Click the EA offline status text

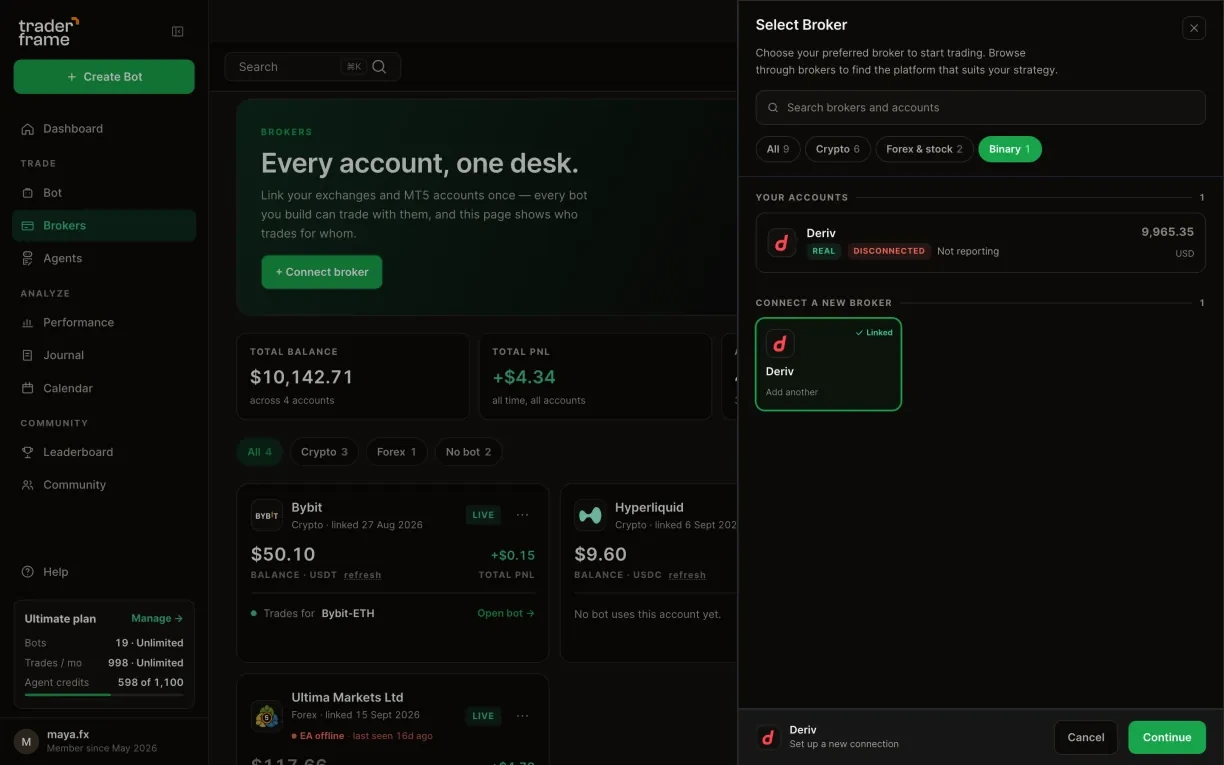[322, 736]
